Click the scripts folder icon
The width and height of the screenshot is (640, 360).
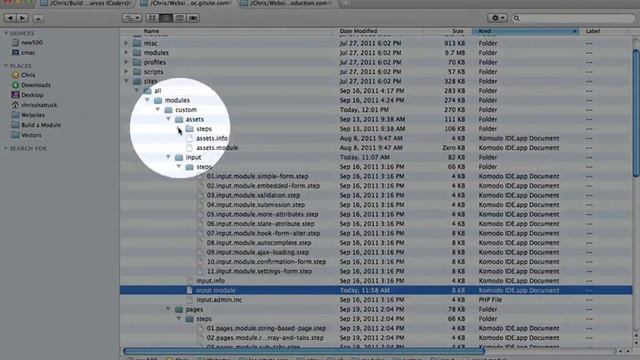pos(137,71)
